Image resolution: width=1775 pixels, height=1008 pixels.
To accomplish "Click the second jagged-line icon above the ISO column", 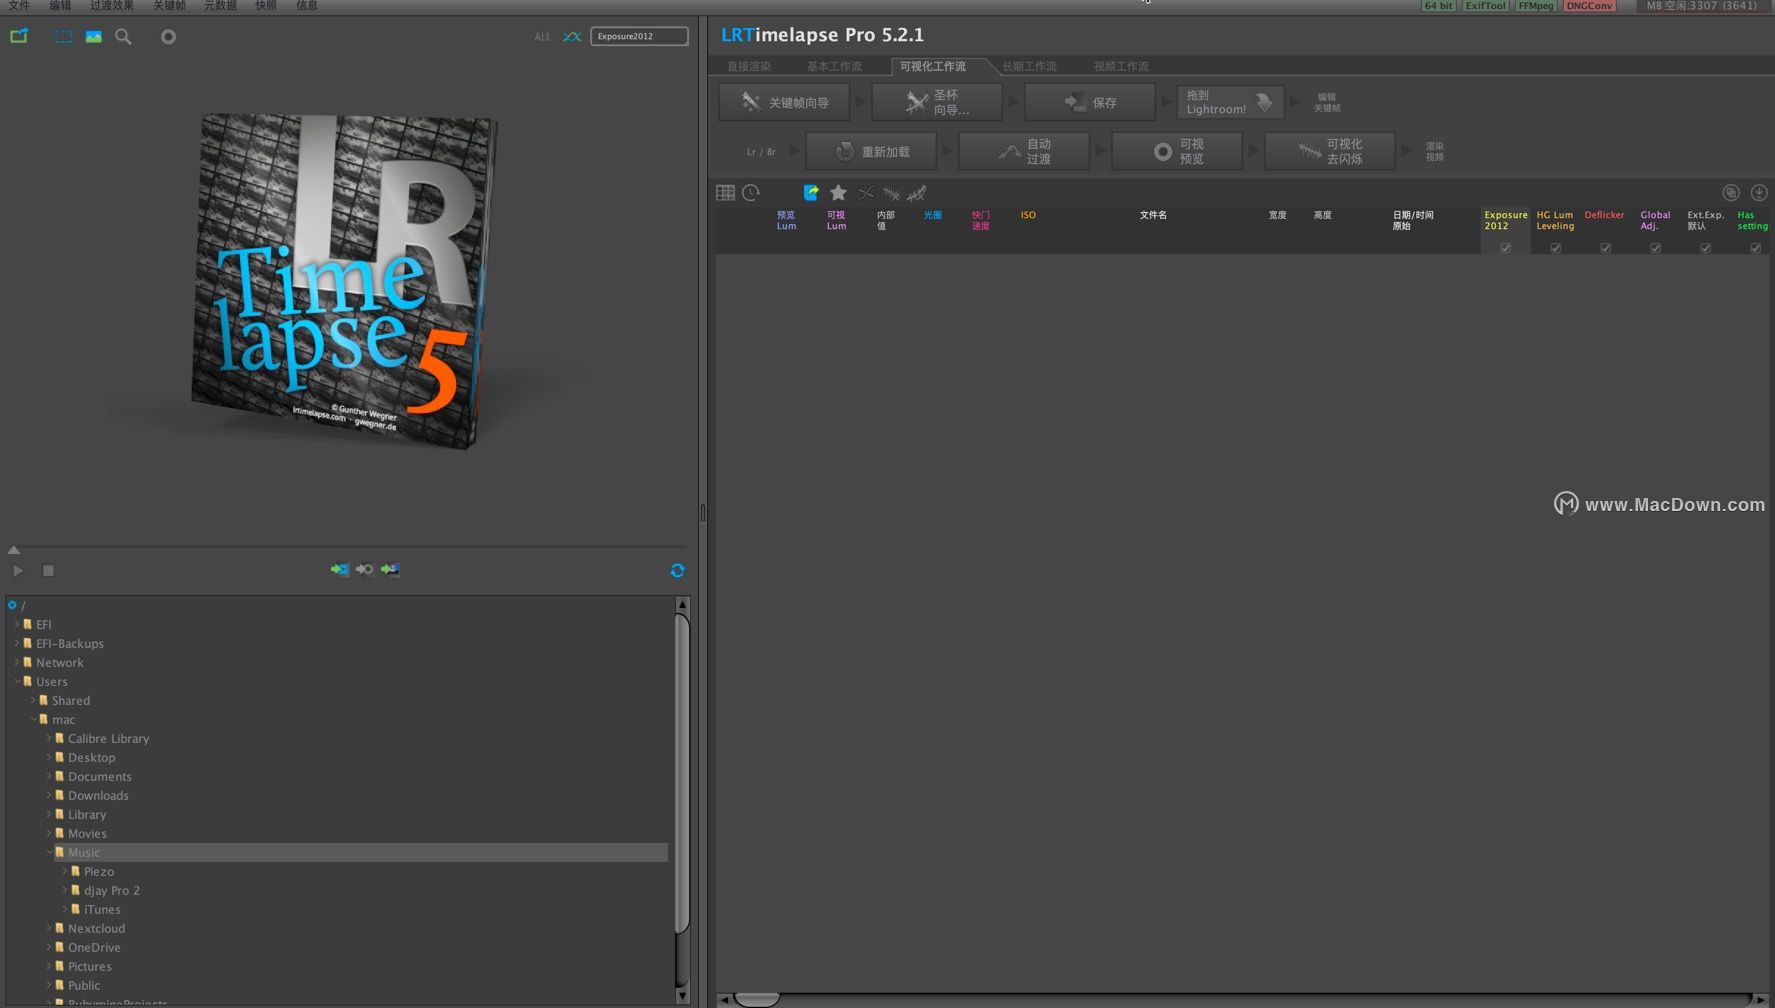I will (917, 192).
